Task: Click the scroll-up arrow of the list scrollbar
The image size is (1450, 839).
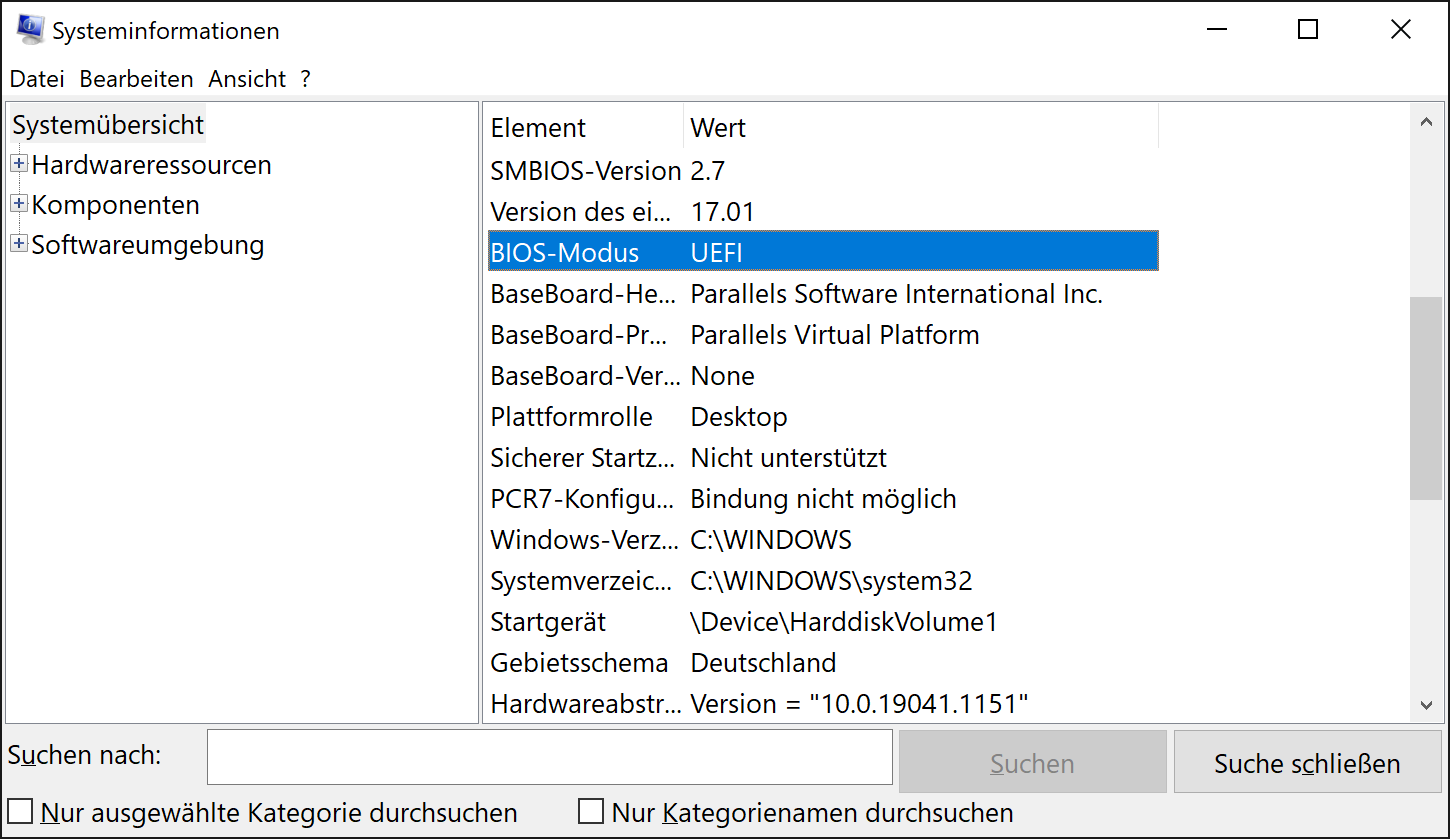Action: (1426, 120)
